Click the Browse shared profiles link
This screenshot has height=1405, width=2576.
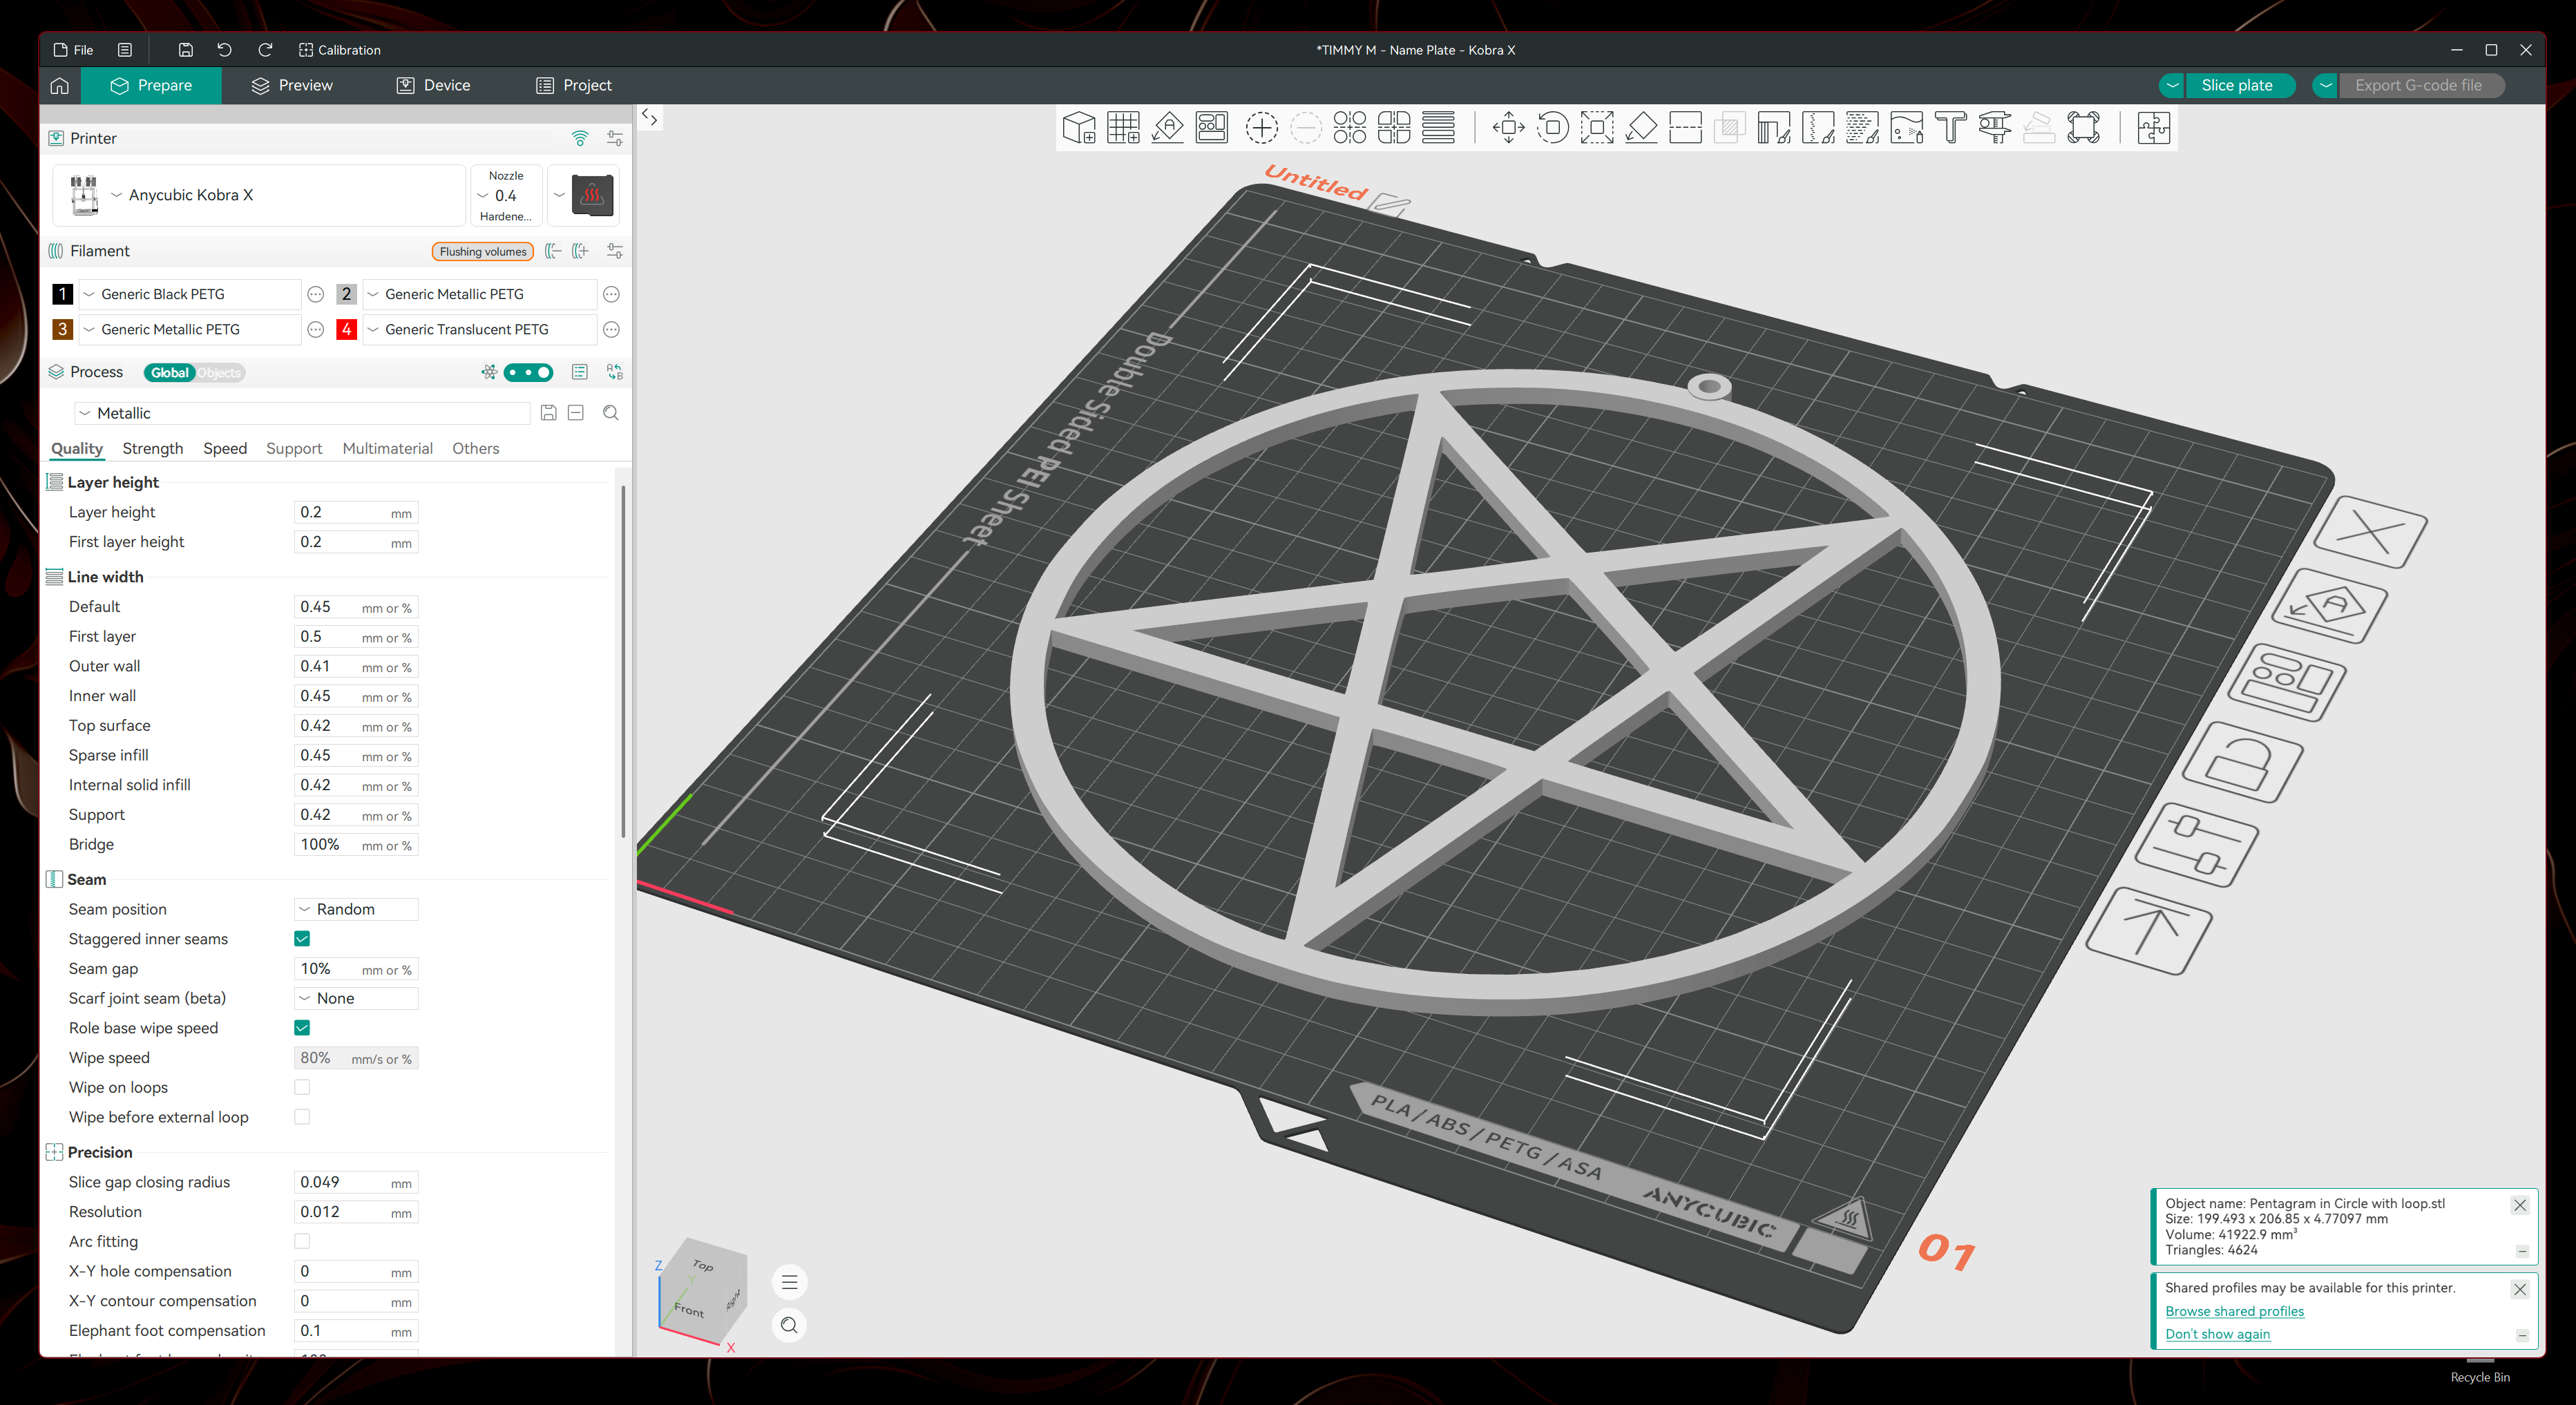point(2234,1311)
